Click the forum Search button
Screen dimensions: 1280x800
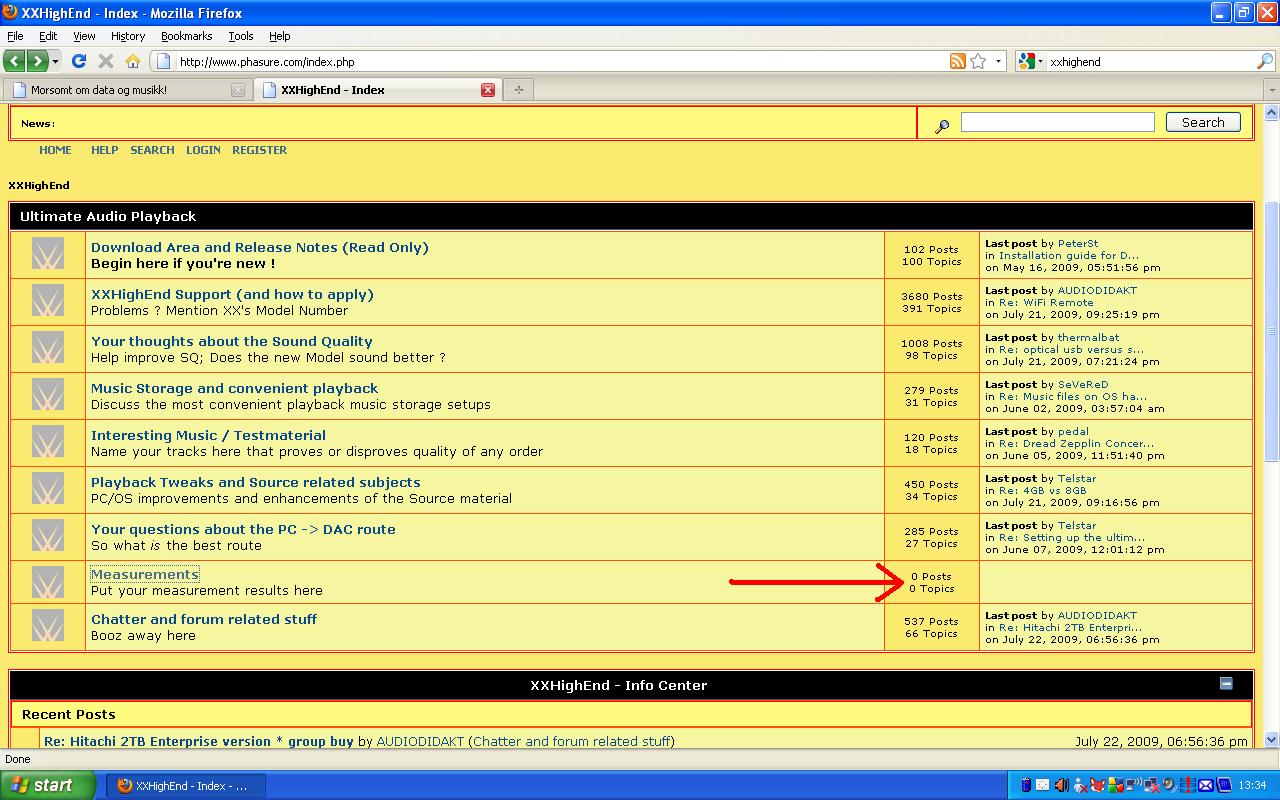click(x=1203, y=122)
